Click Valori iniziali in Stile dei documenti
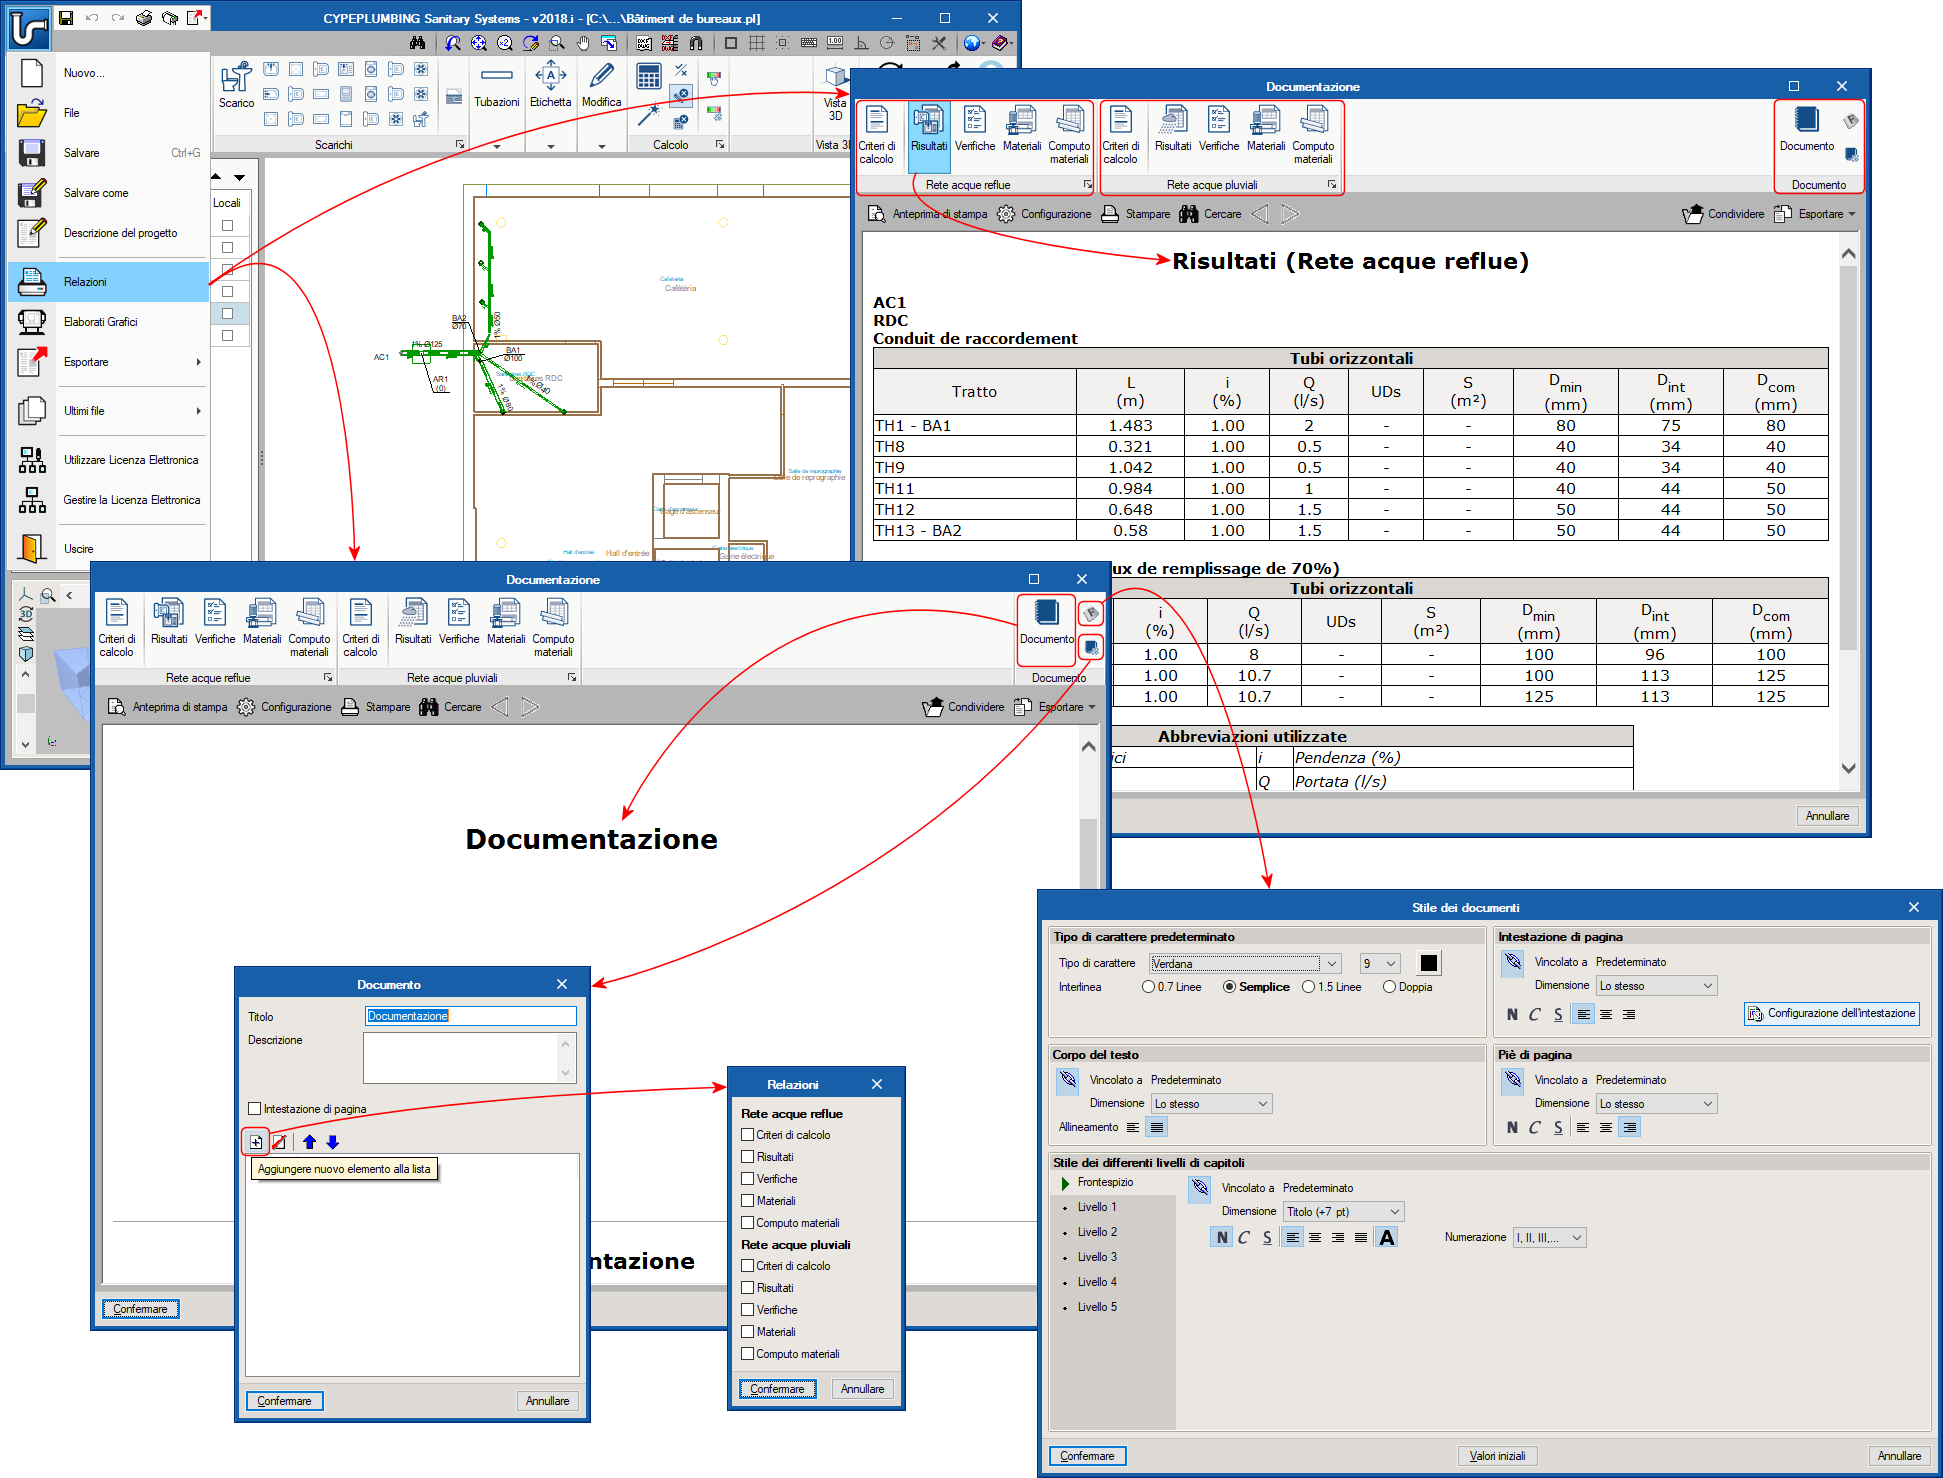 coord(1497,1456)
